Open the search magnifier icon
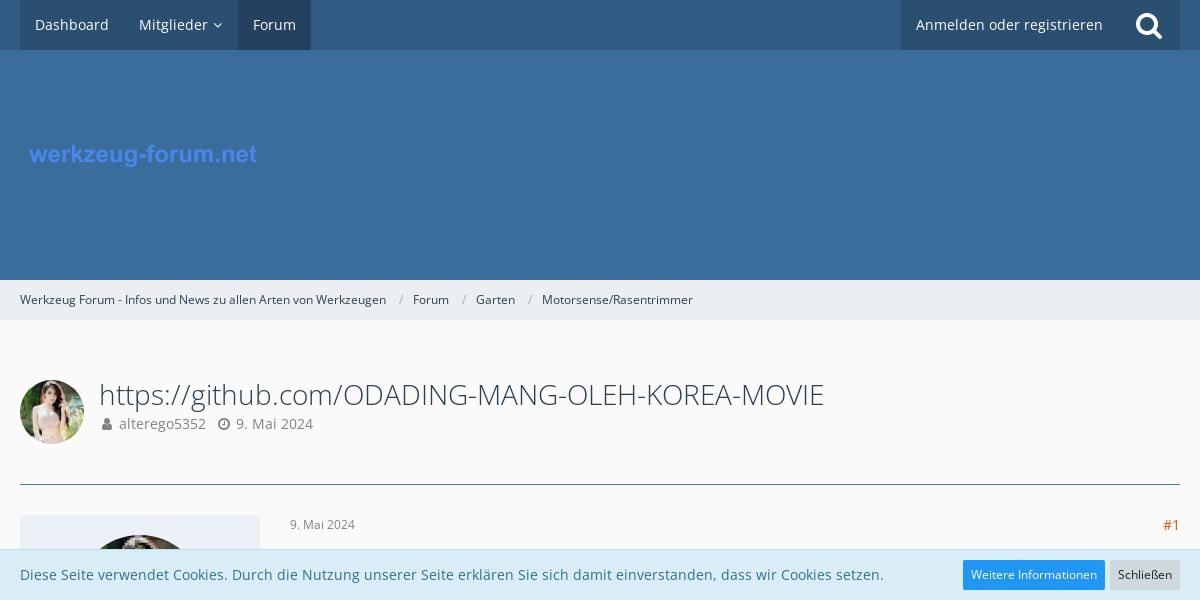 coord(1149,25)
